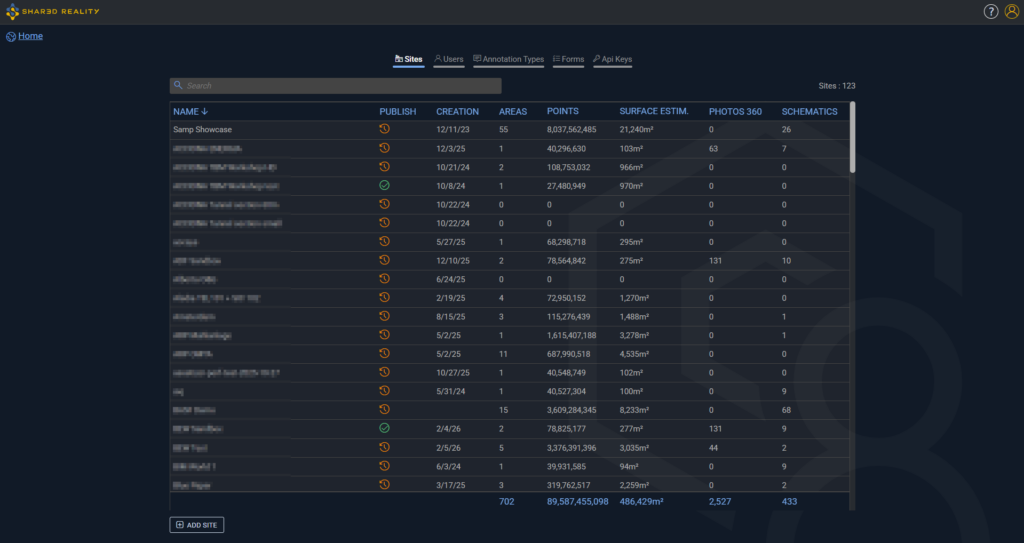Sort sites by Creation date header
The height and width of the screenshot is (543, 1024).
pos(457,111)
